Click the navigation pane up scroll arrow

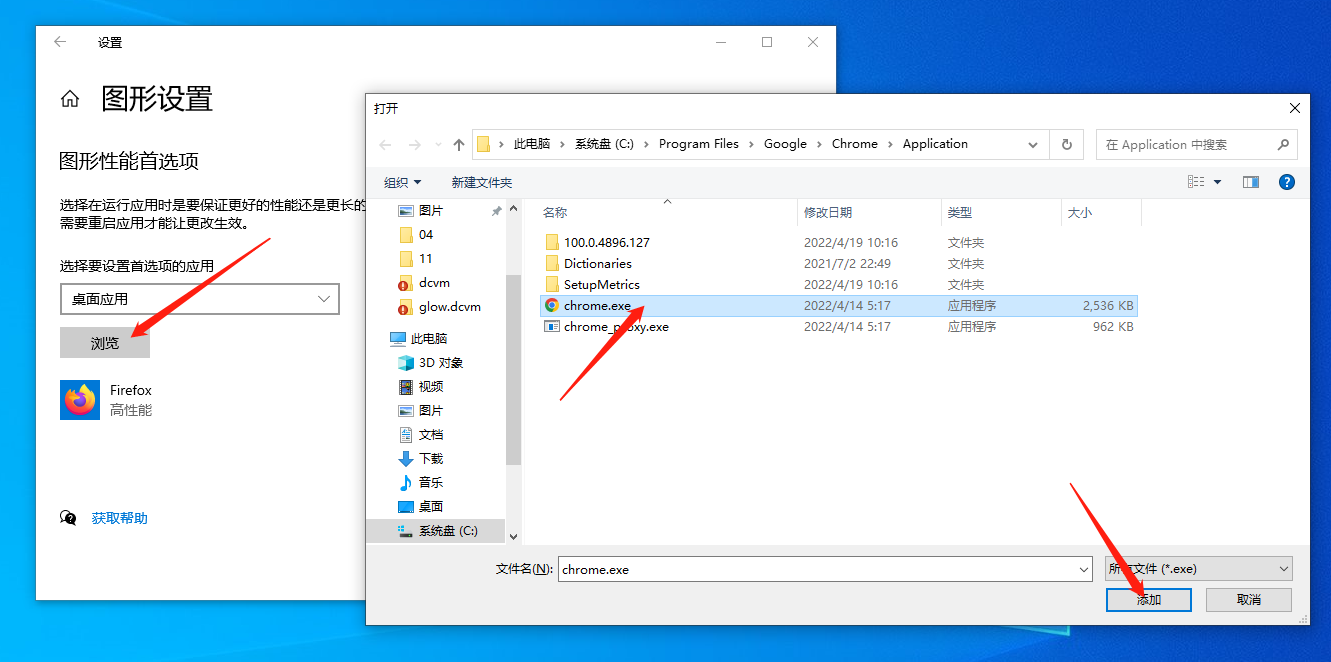click(x=513, y=209)
